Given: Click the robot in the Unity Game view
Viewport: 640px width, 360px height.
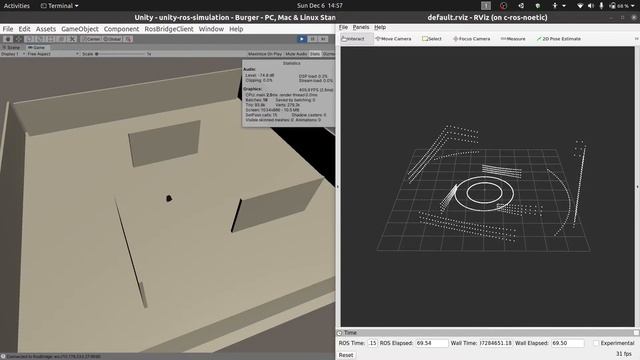Looking at the screenshot, I should (x=169, y=198).
